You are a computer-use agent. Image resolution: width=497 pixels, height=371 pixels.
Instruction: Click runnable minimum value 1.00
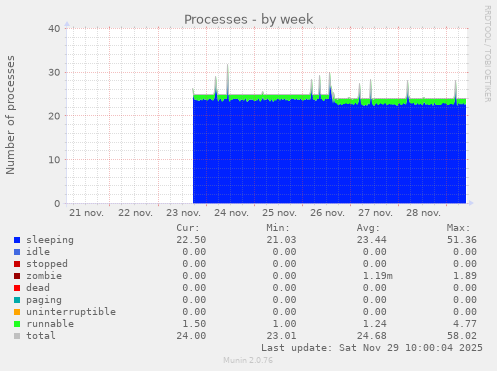(x=284, y=324)
